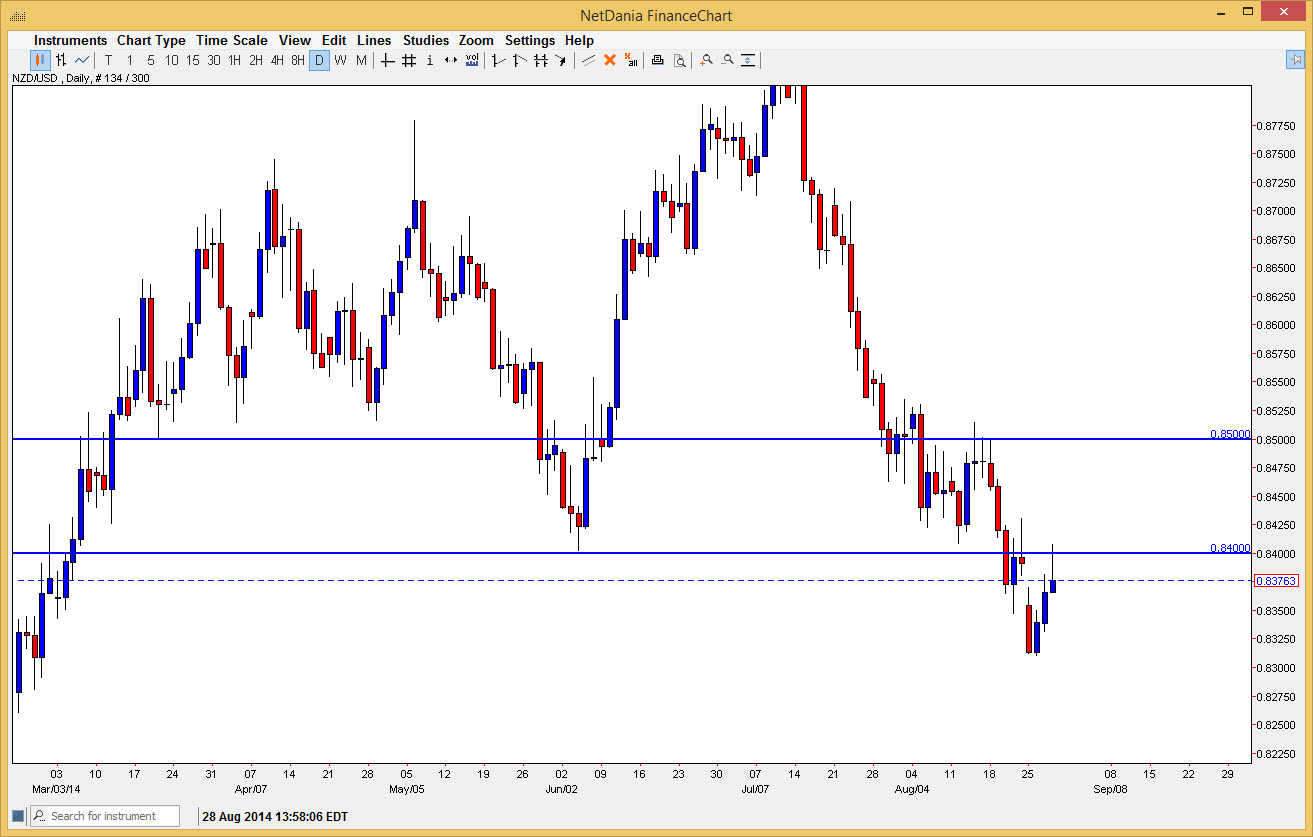Toggle the highlighted Daily (D) timeframe
The height and width of the screenshot is (837, 1313).
319,60
